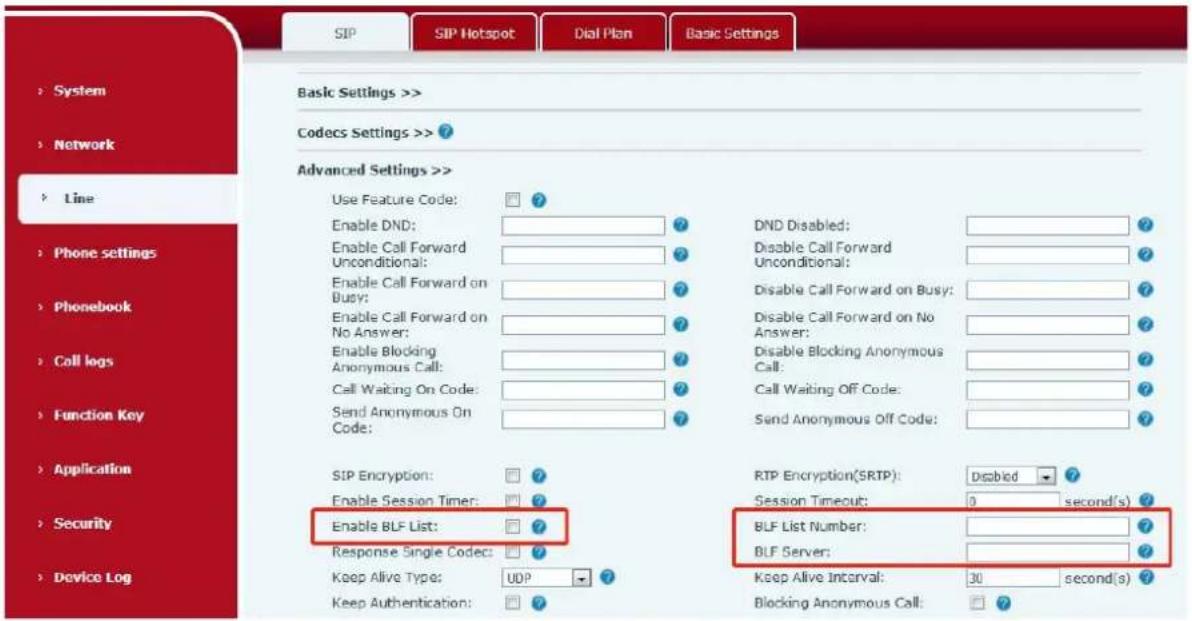Open help for Enable Call Forward on No Answer
1192x621 pixels.
click(681, 325)
